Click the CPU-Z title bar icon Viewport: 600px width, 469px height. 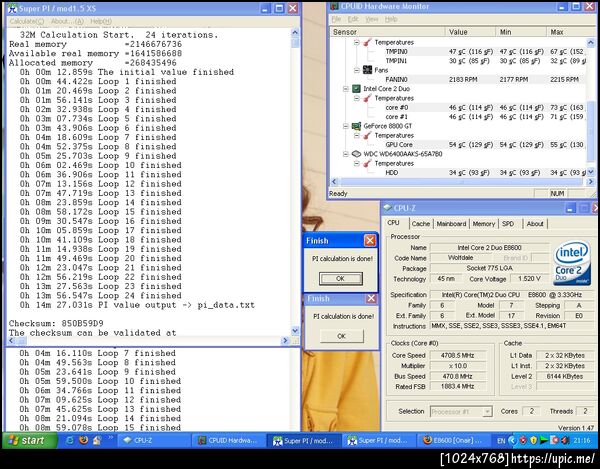(388, 208)
